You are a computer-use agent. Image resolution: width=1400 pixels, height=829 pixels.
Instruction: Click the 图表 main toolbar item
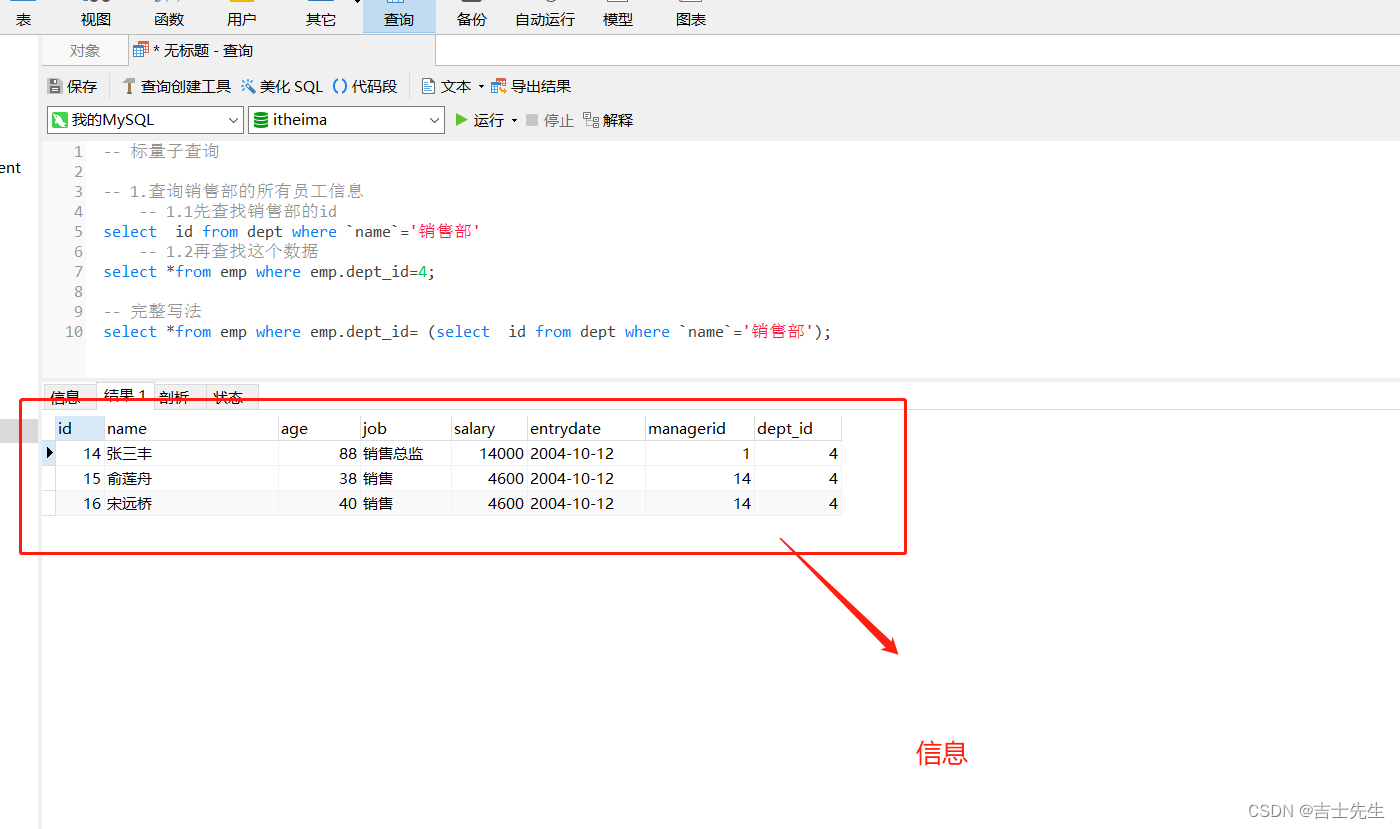(x=691, y=15)
